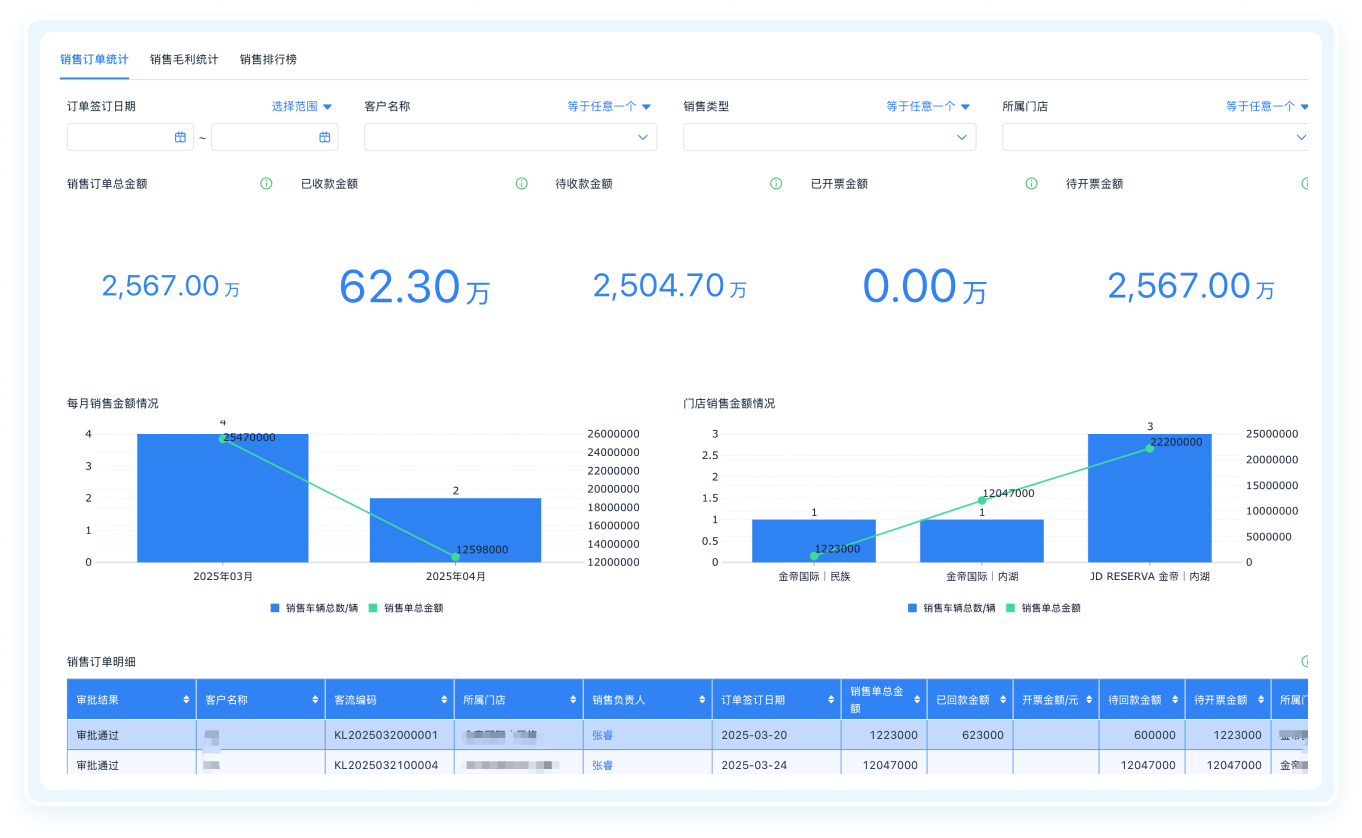Click the 2025-03-20 date cell
The width and height of the screenshot is (1362, 838).
(x=776, y=735)
